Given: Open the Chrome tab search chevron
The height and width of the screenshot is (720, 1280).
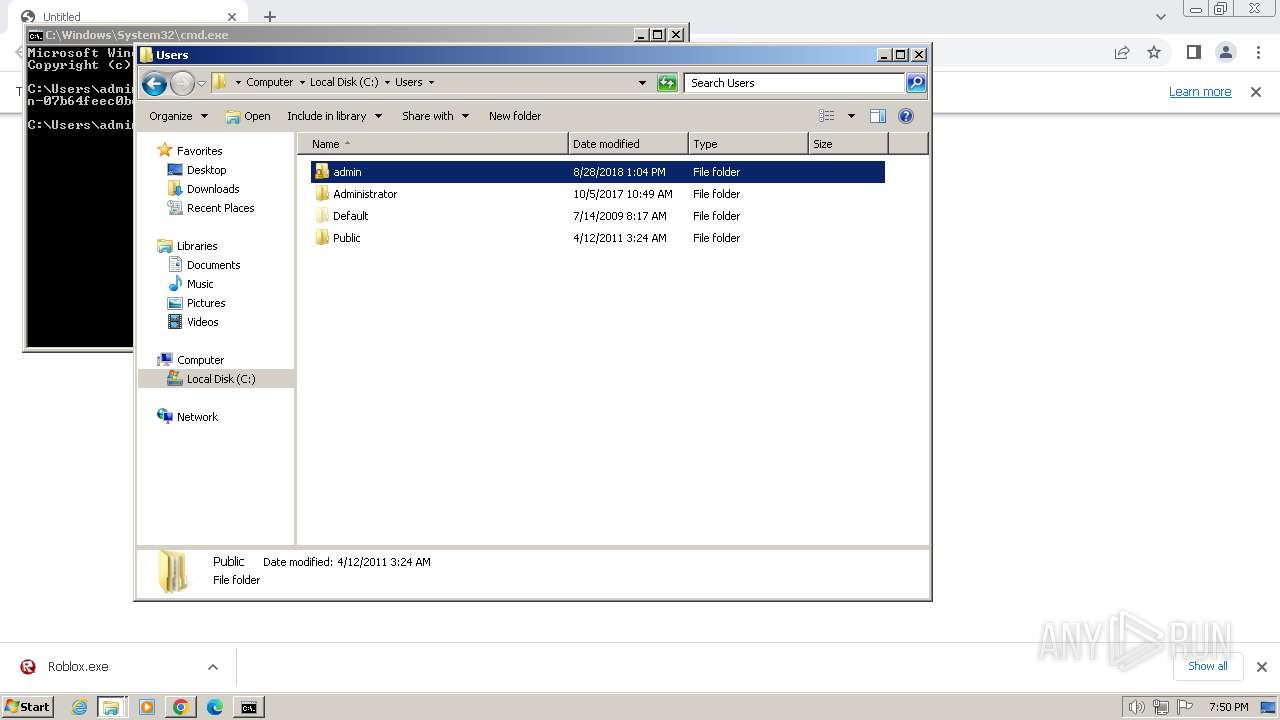Looking at the screenshot, I should pyautogui.click(x=1161, y=16).
